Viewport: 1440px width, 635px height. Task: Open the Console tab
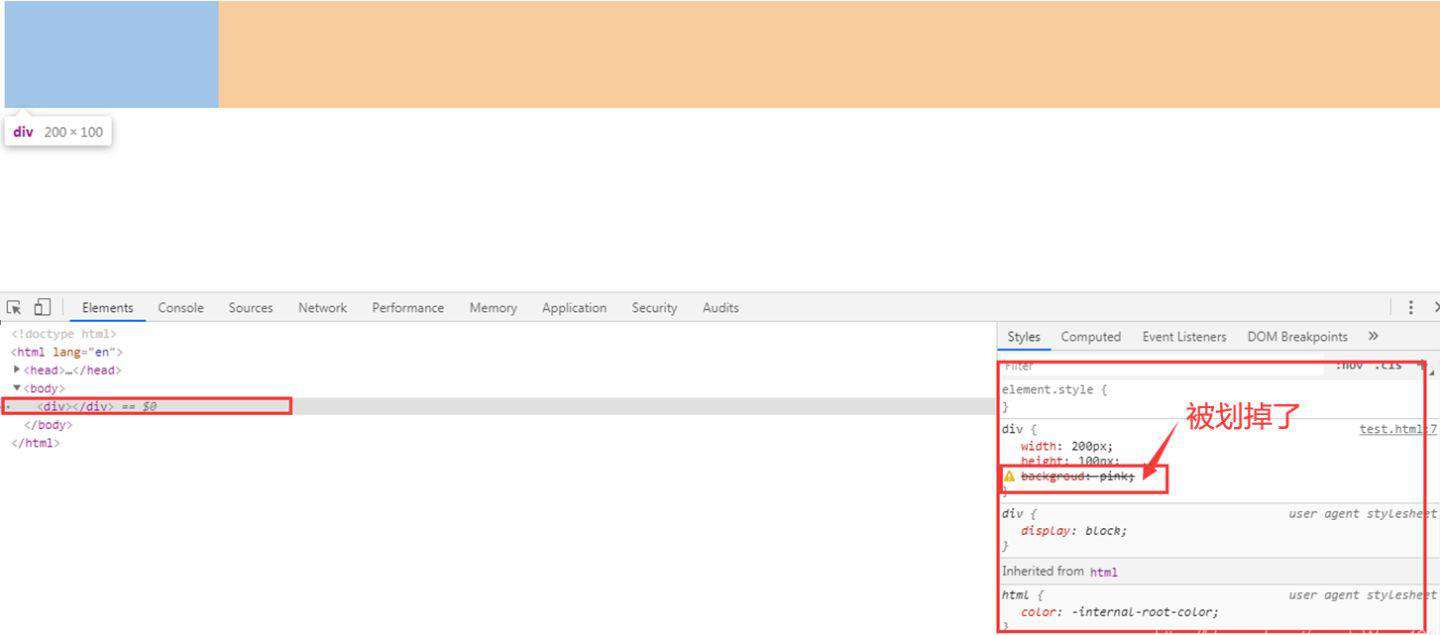coord(181,308)
